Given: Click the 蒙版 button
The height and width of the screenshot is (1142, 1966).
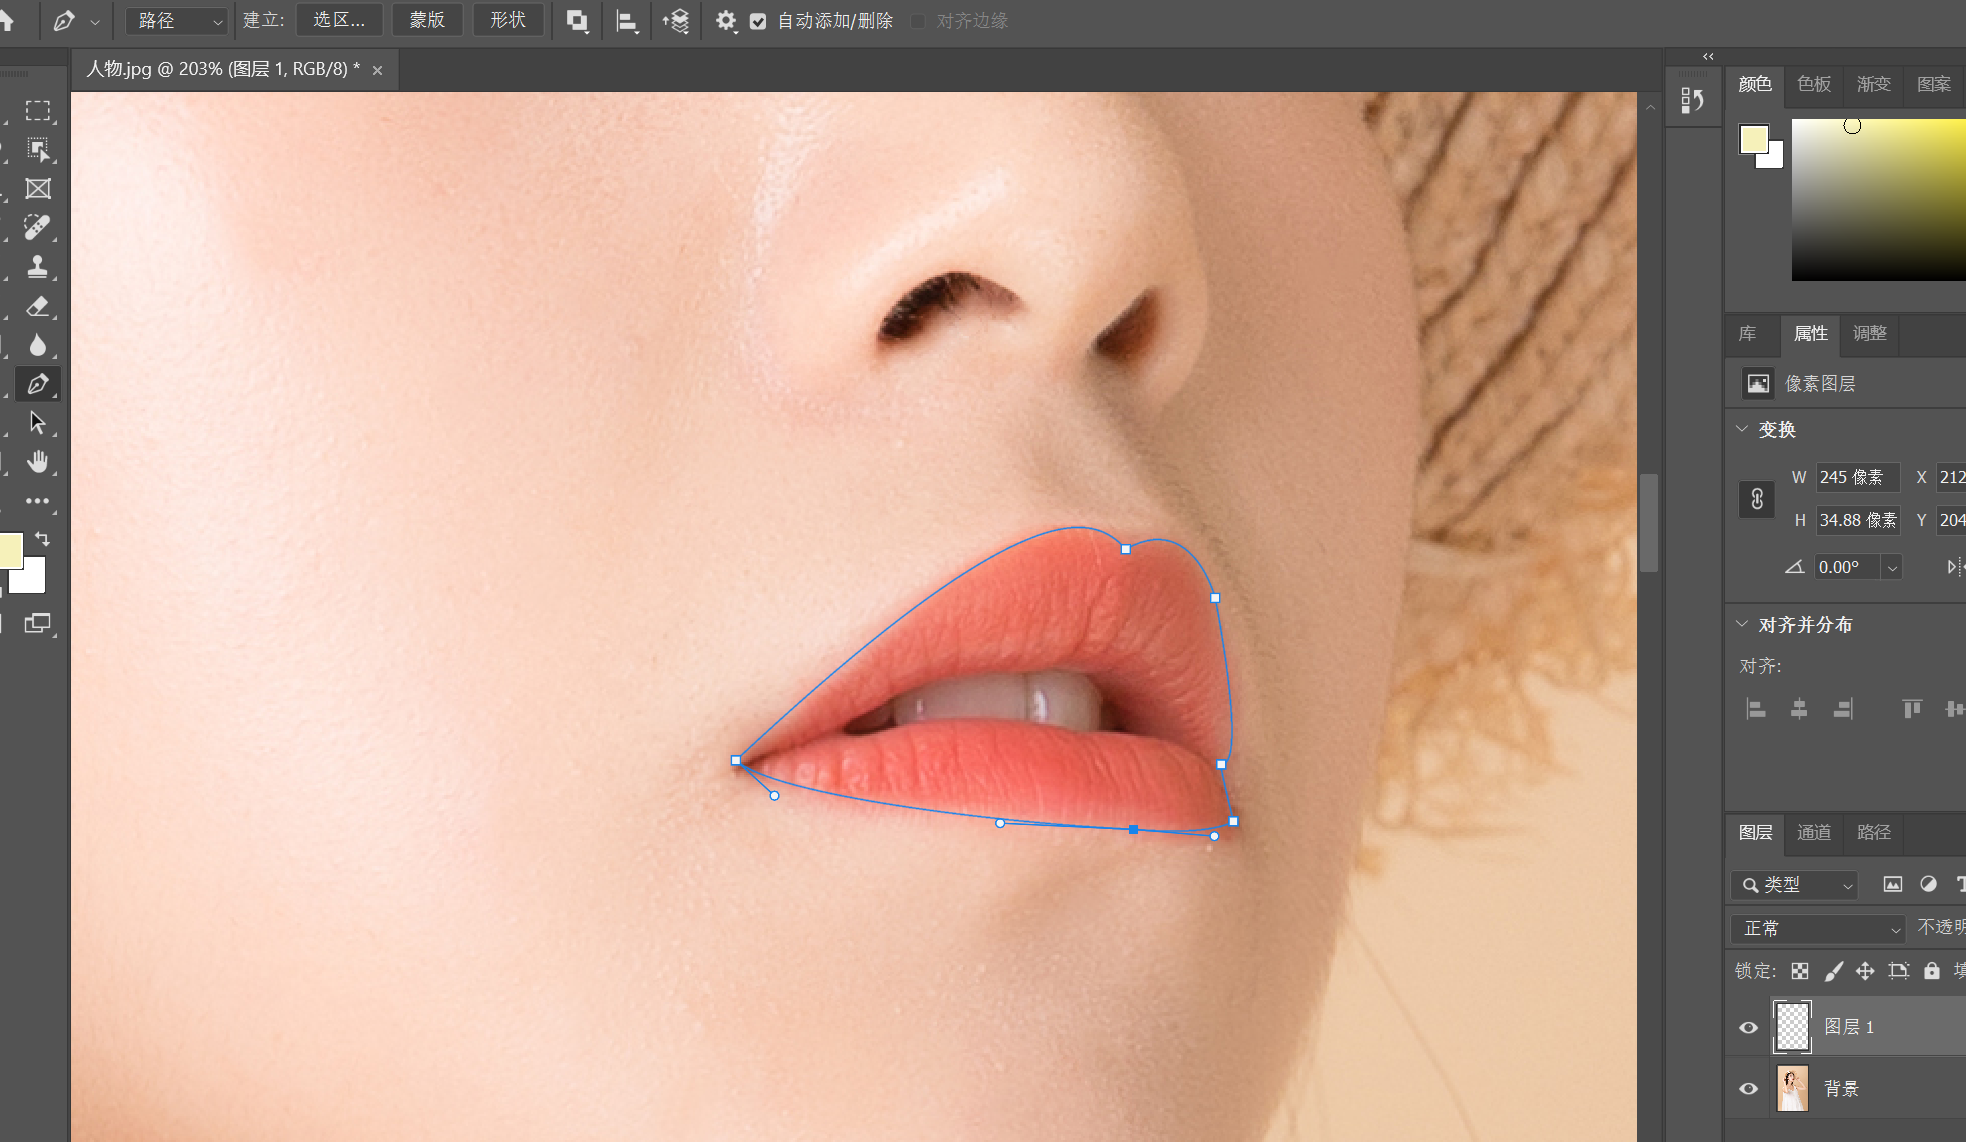Looking at the screenshot, I should 427,20.
